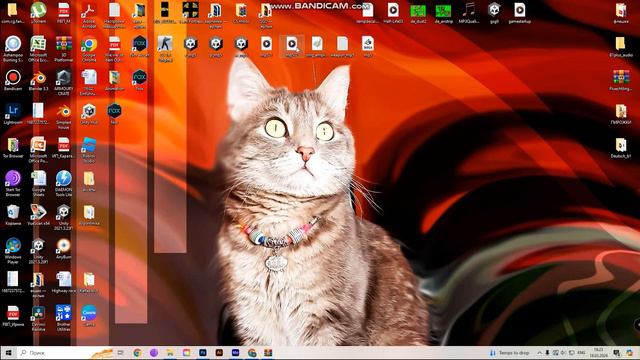Open Task View from the taskbar
640x360 pixels.
pos(120,353)
